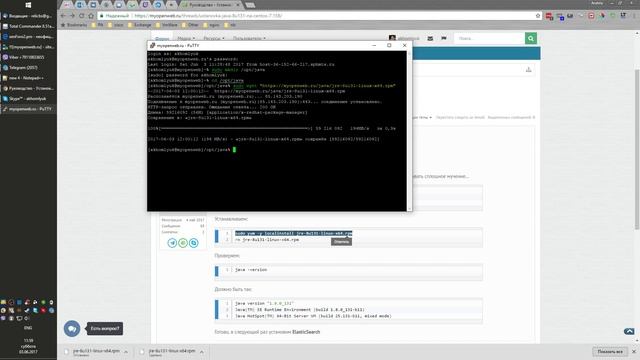The image size is (640, 360).
Task: Click Chrome's back arrow
Action: [x=63, y=16]
